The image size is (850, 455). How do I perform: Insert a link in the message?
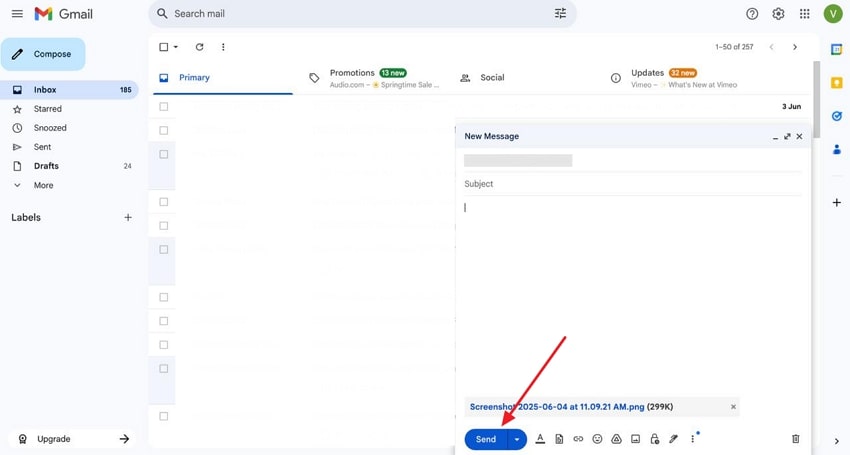click(x=578, y=439)
